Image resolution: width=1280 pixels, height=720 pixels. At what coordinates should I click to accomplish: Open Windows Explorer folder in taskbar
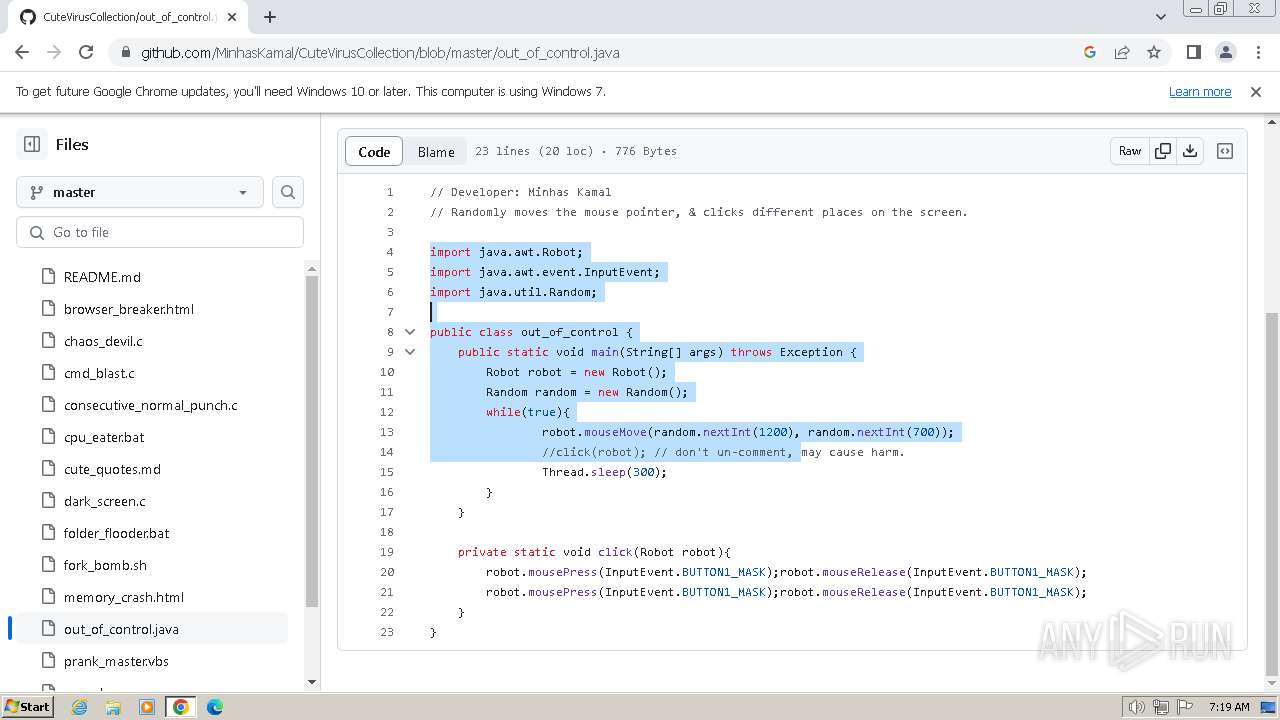point(113,707)
